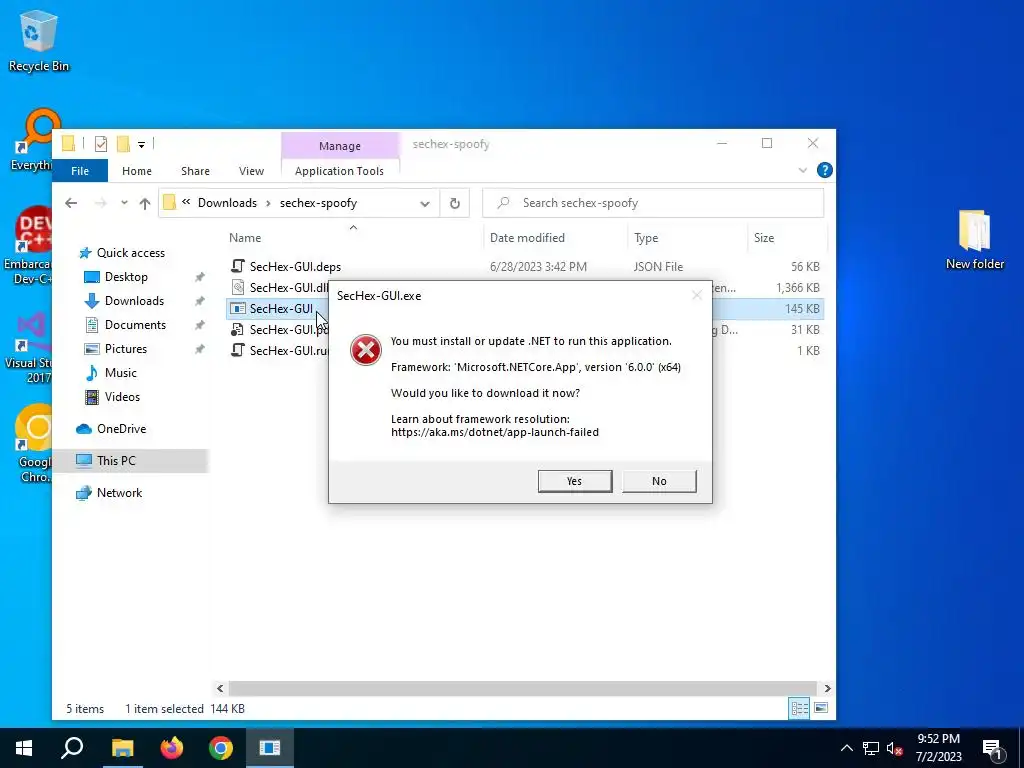This screenshot has width=1024, height=768.
Task: Open Music in the navigation pane
Action: point(120,373)
